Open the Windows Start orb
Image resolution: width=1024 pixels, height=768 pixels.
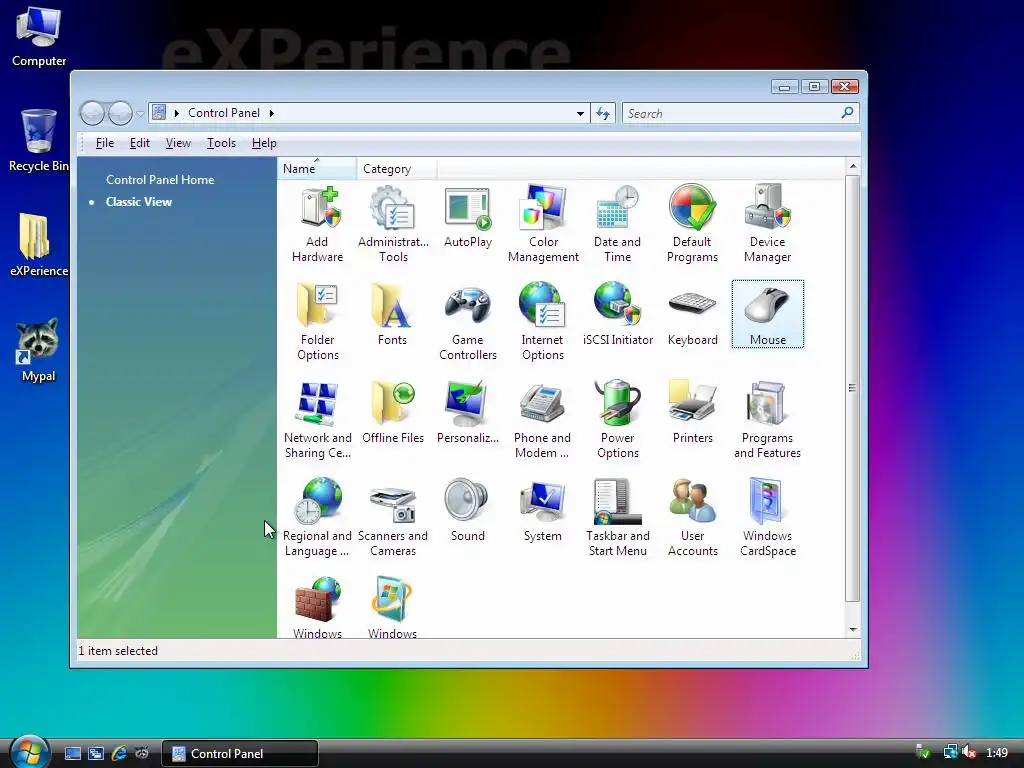tap(29, 751)
